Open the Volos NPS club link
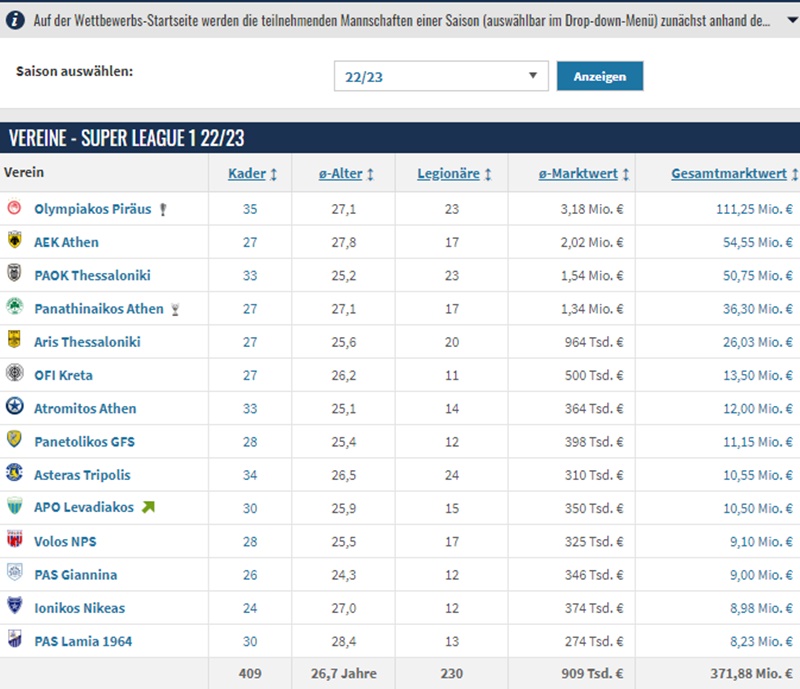Image resolution: width=800 pixels, height=689 pixels. (65, 542)
